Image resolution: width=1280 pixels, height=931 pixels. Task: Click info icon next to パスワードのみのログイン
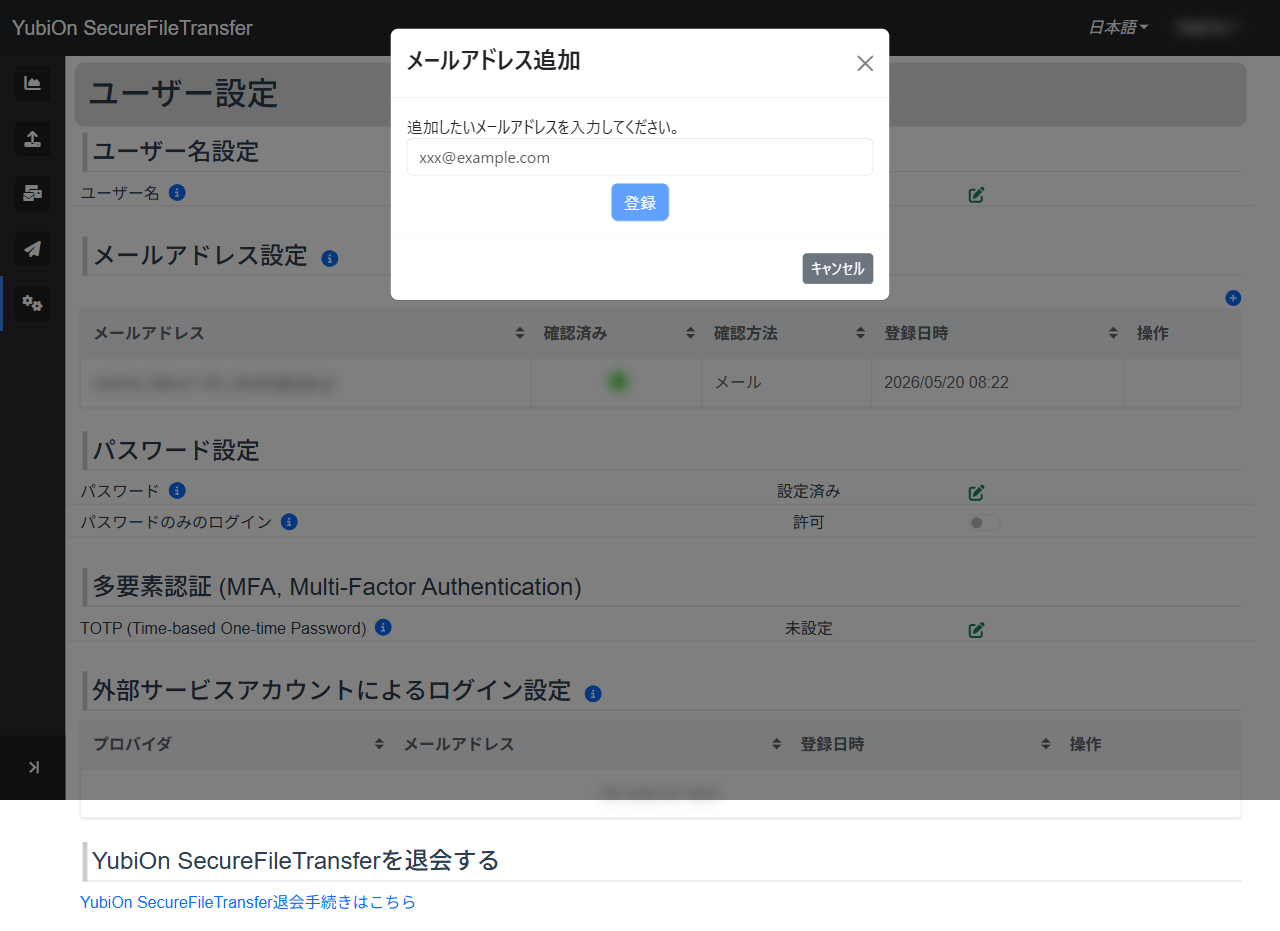pos(289,521)
